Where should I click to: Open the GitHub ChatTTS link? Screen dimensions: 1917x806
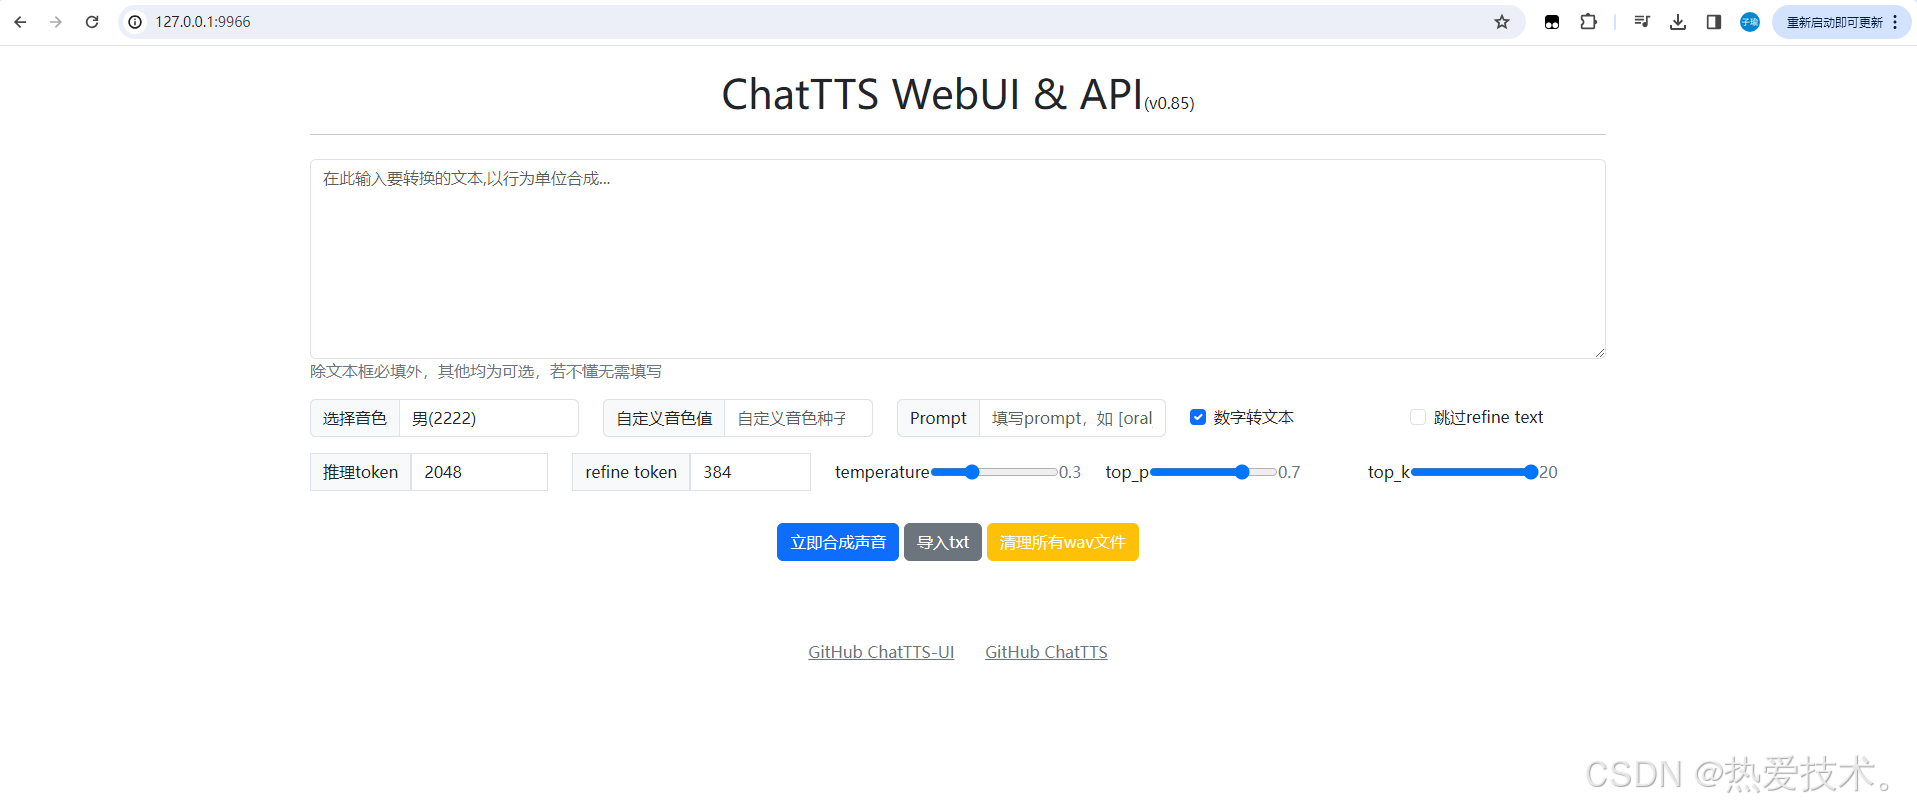click(1046, 652)
